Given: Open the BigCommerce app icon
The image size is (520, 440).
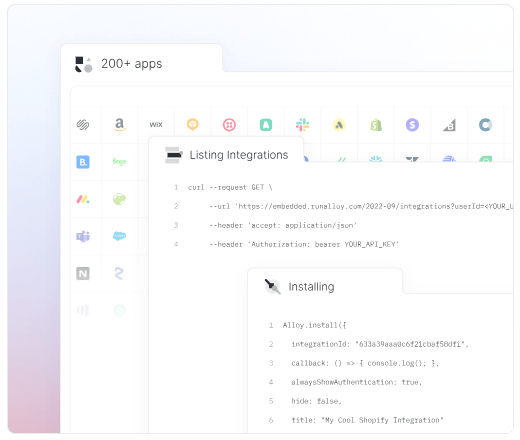Looking at the screenshot, I should (449, 125).
